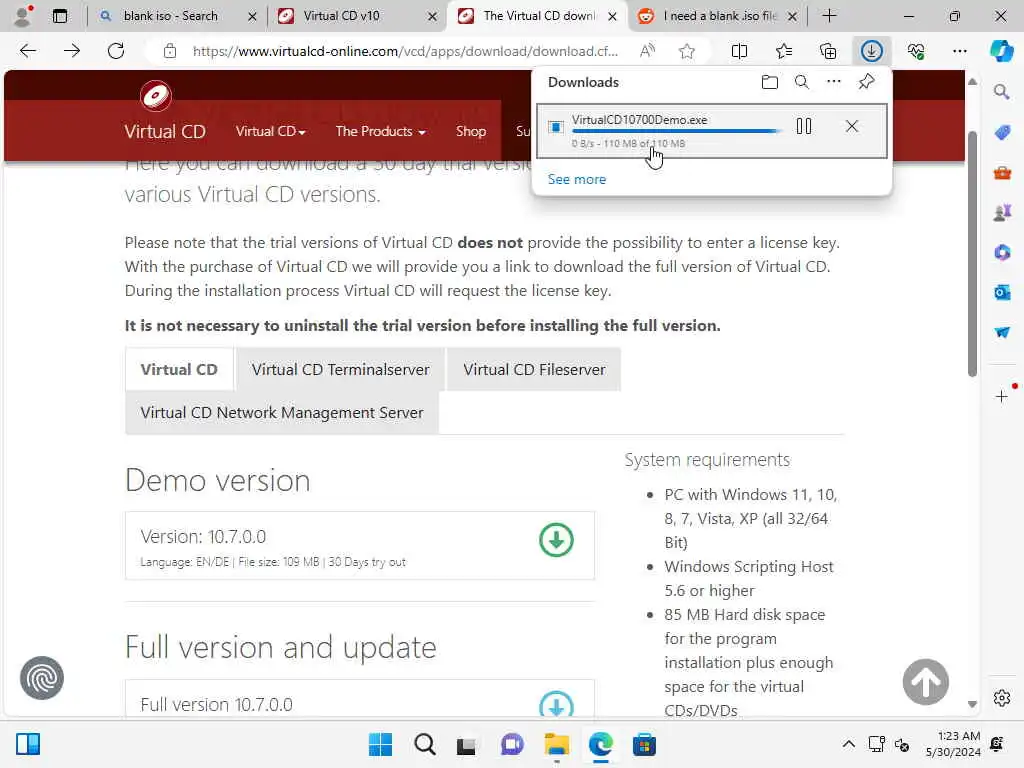Download Demo version 10.7.0.0
The image size is (1024, 768).
[556, 540]
